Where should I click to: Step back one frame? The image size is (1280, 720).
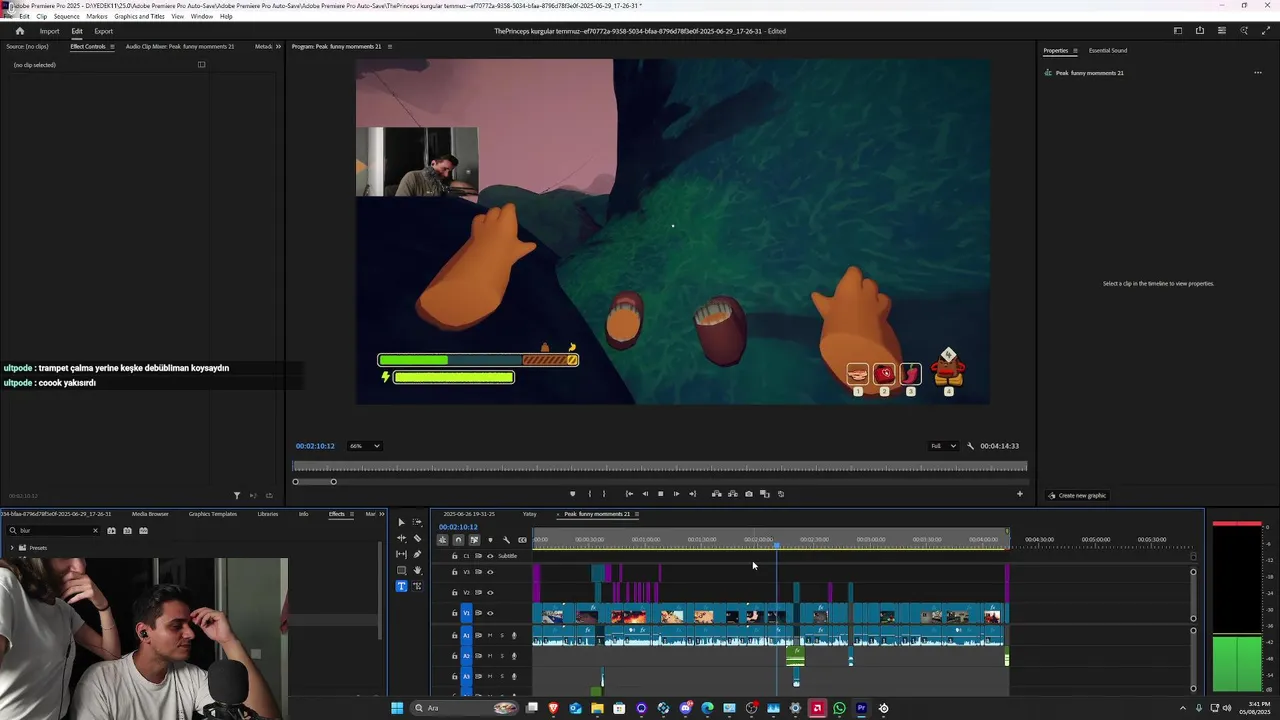click(x=645, y=494)
